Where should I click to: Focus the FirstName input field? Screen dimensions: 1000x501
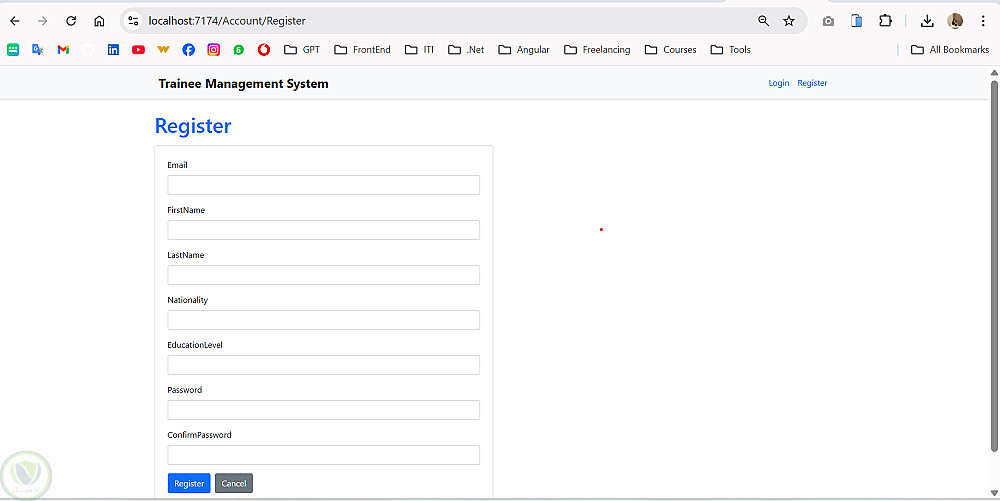coord(323,230)
